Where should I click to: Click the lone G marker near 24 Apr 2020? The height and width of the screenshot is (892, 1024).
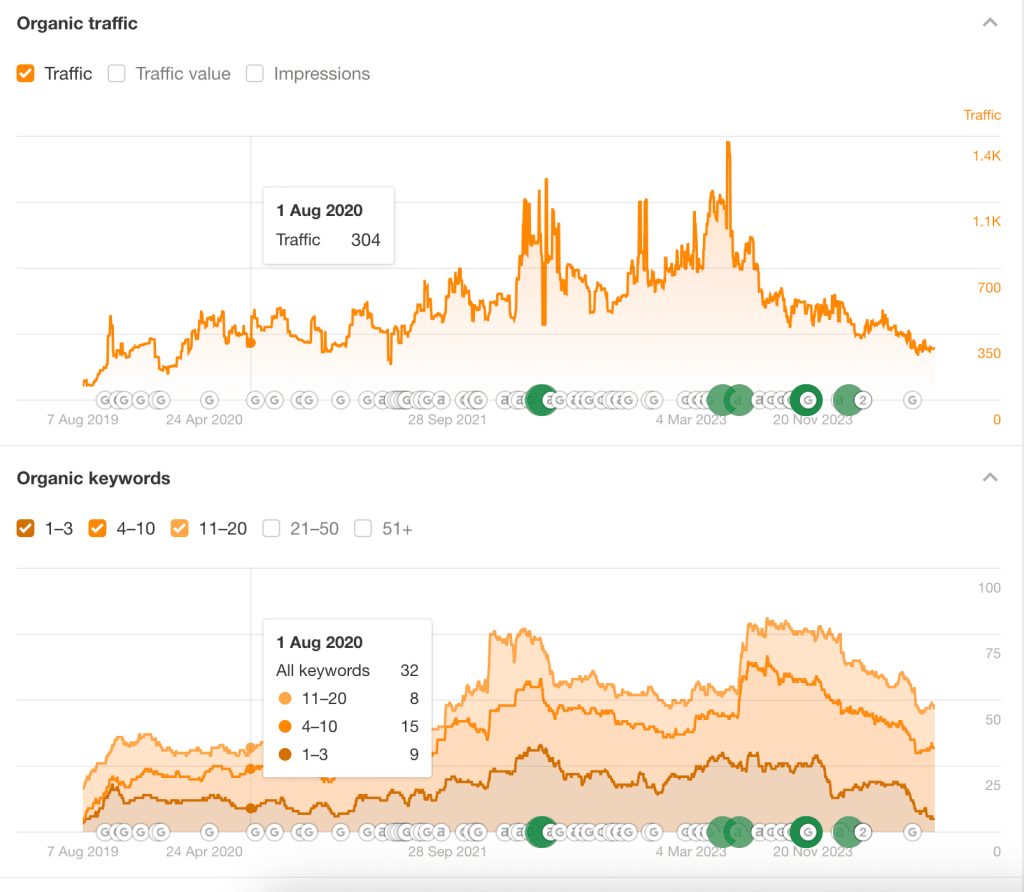(x=208, y=399)
